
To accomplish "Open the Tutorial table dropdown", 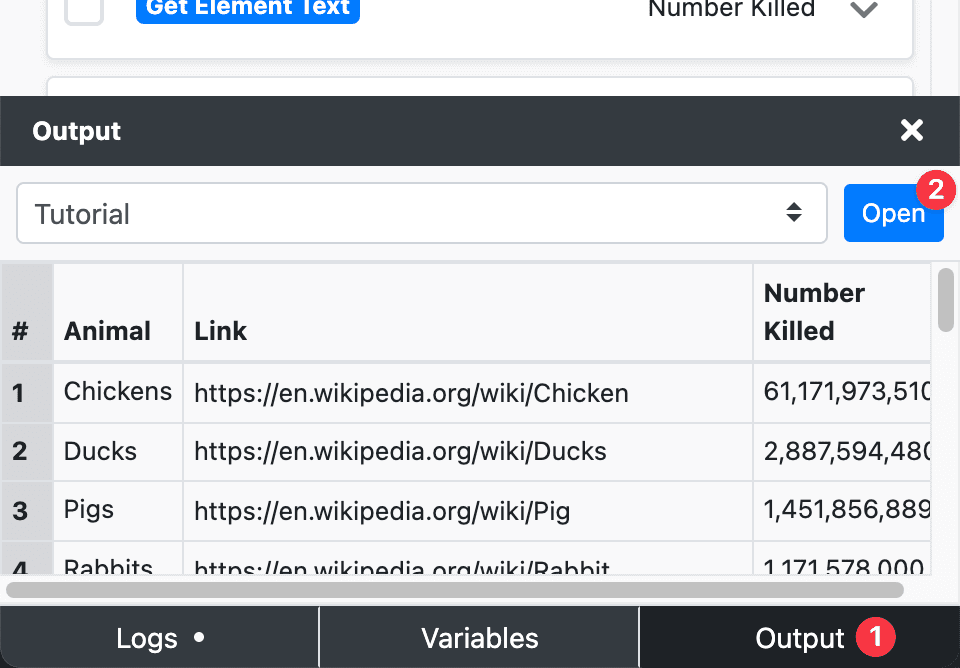I will (x=421, y=213).
